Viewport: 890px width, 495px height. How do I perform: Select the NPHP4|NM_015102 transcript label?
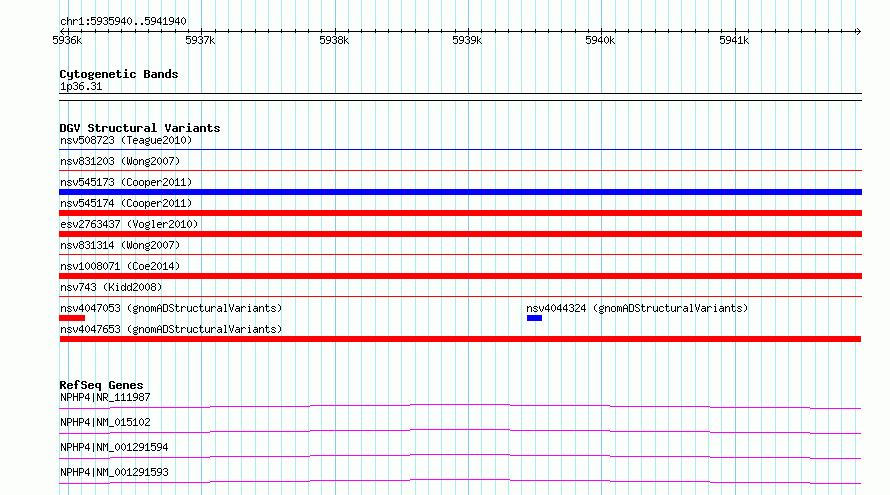[x=105, y=422]
